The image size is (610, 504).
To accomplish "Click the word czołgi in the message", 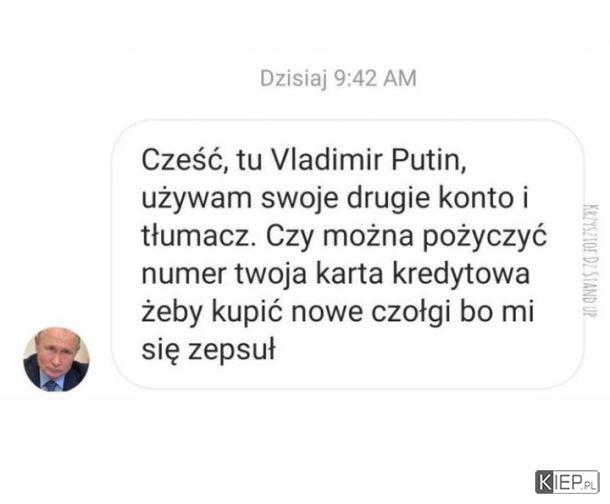I will 411,313.
